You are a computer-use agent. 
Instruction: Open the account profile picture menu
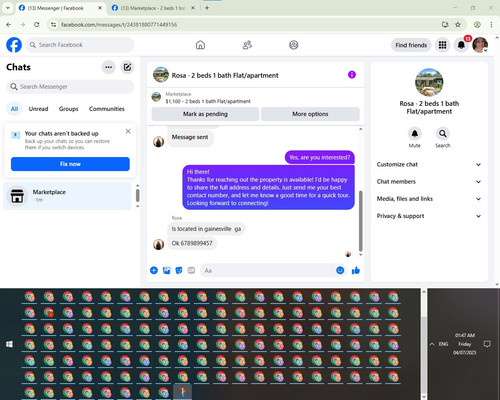click(x=480, y=45)
